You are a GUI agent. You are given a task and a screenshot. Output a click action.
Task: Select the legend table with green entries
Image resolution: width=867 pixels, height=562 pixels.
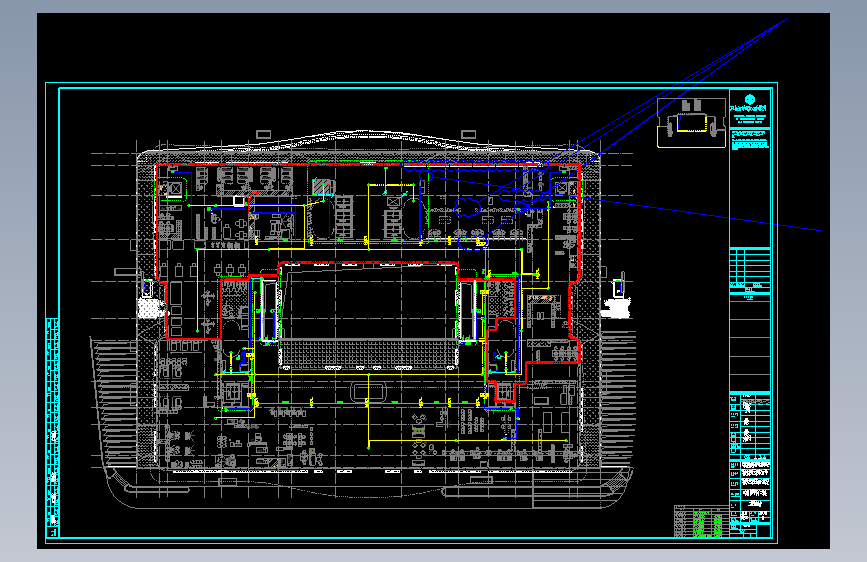point(701,521)
